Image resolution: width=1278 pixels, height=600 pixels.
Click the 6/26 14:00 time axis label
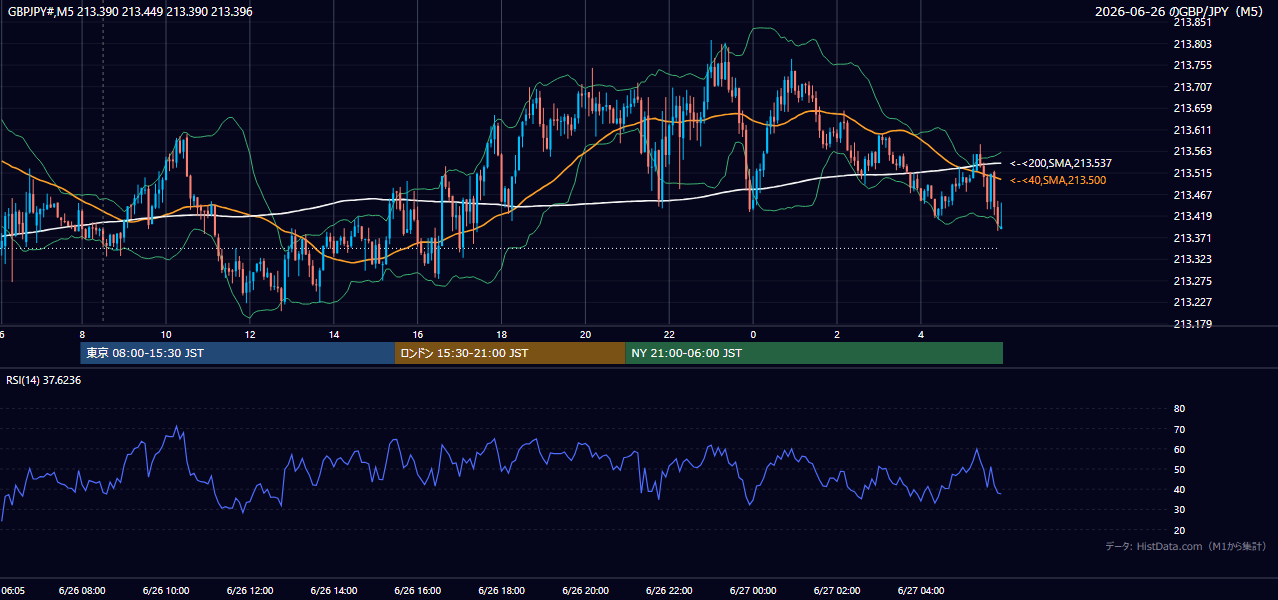tap(335, 591)
